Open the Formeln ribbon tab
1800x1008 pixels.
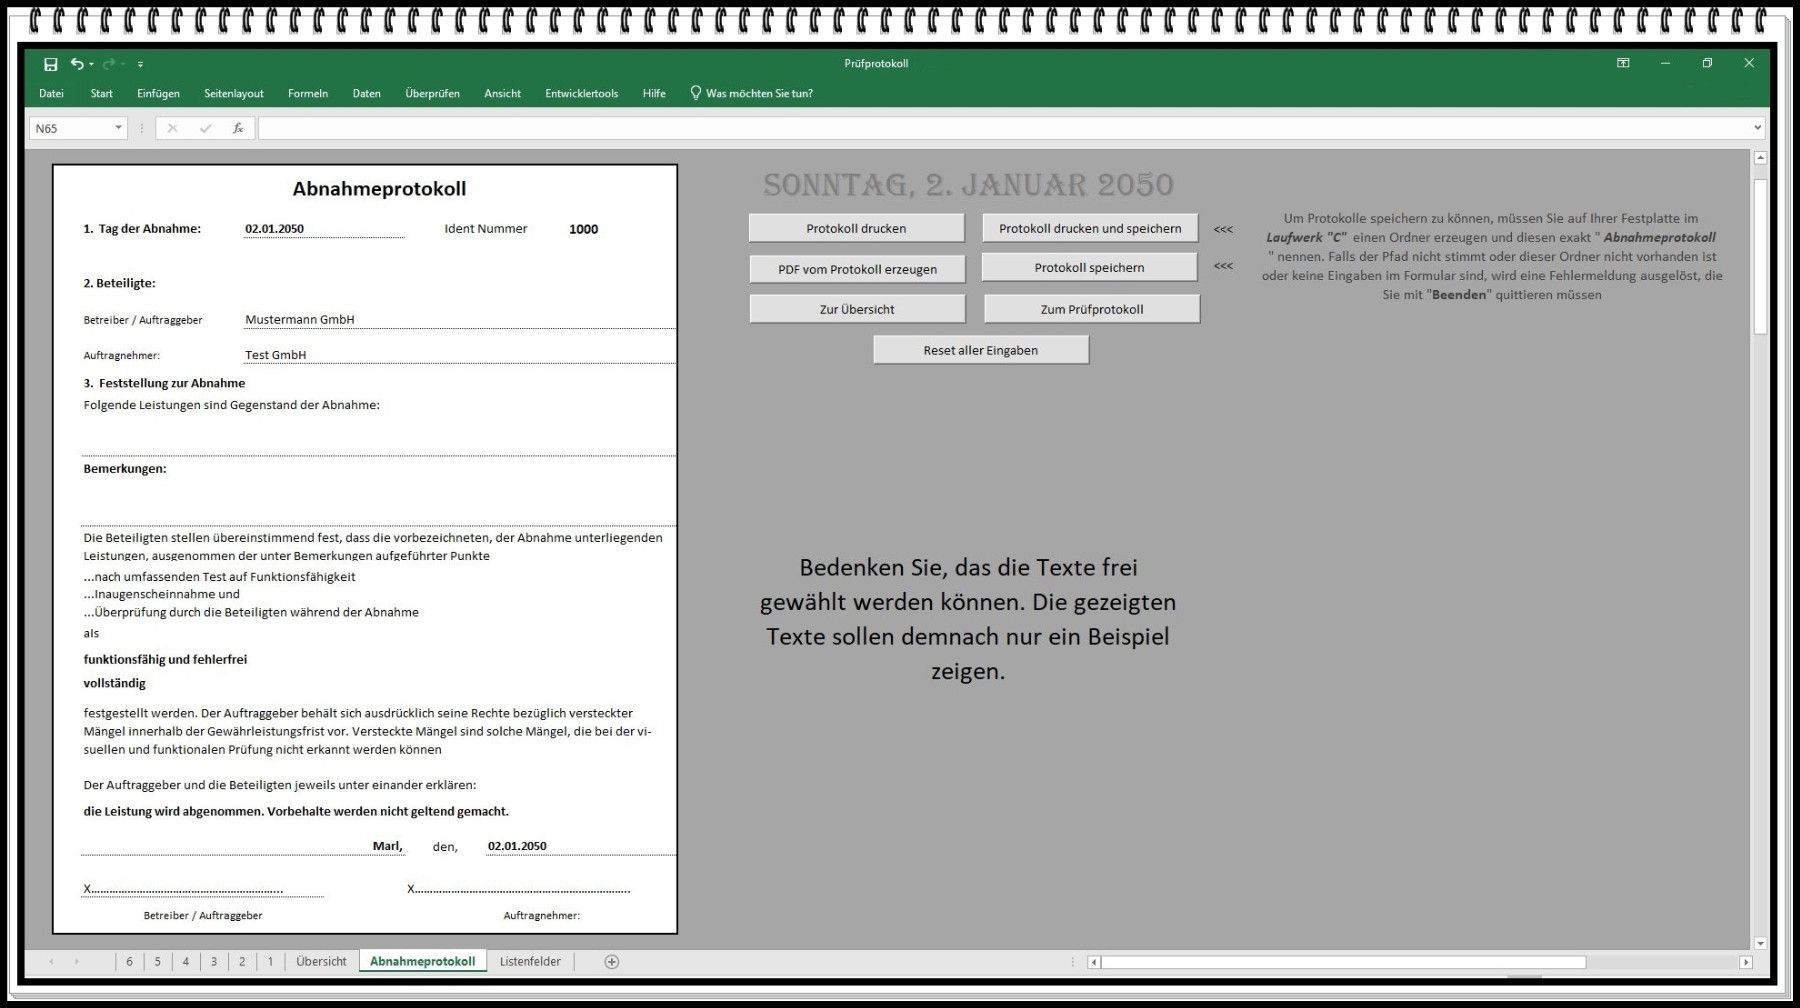(x=307, y=94)
